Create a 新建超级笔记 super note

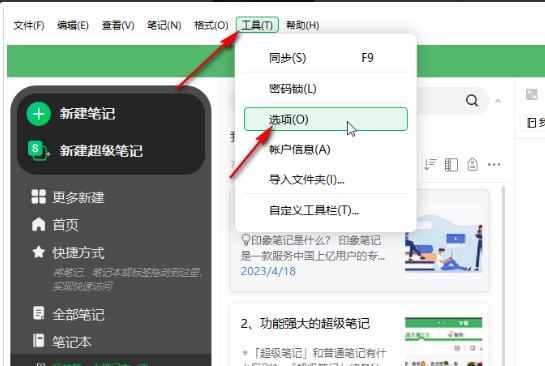pyautogui.click(x=101, y=151)
